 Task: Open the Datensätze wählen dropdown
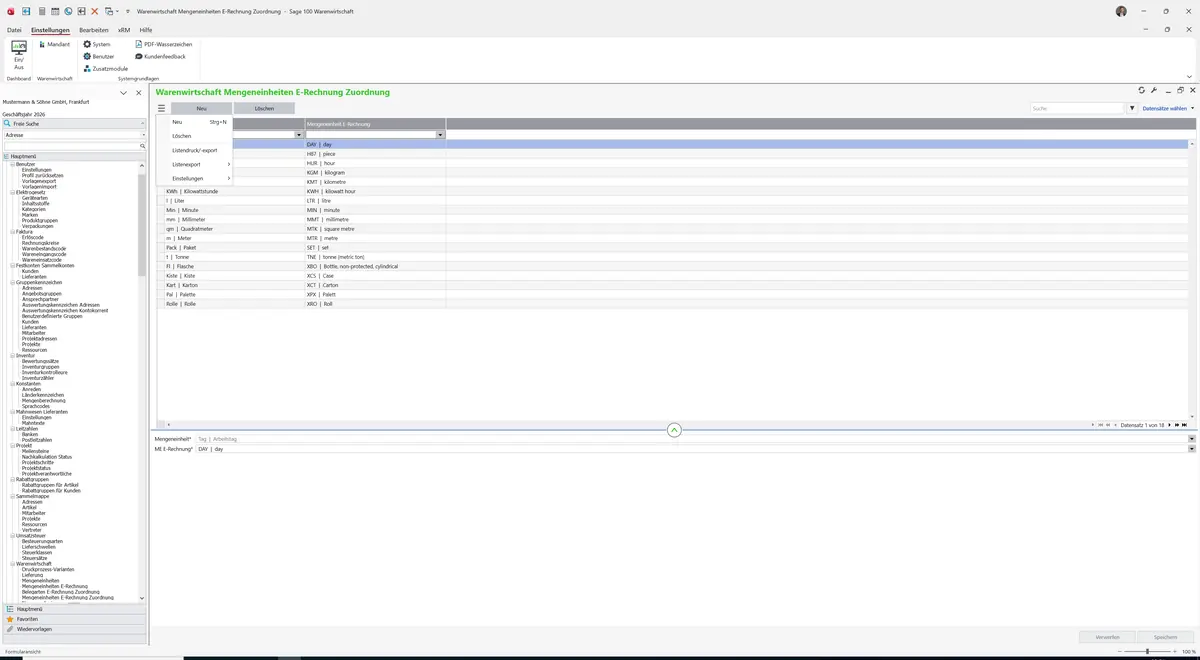click(1167, 108)
